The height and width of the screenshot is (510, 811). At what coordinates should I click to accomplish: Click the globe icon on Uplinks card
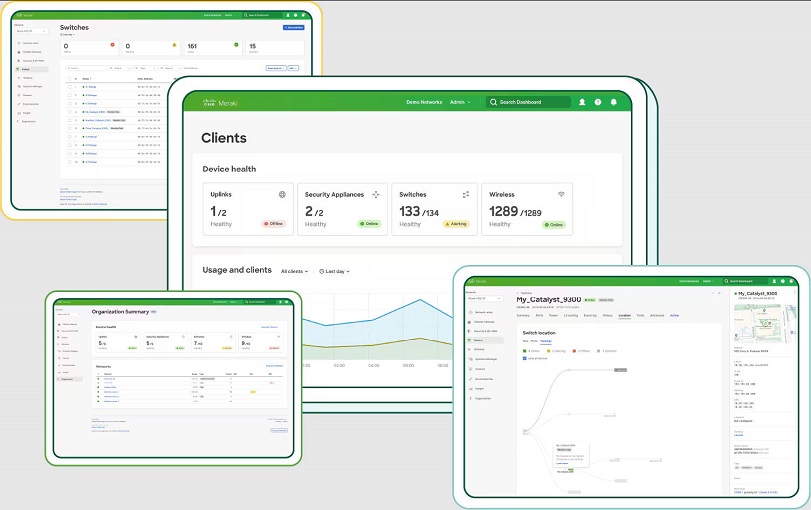click(282, 194)
